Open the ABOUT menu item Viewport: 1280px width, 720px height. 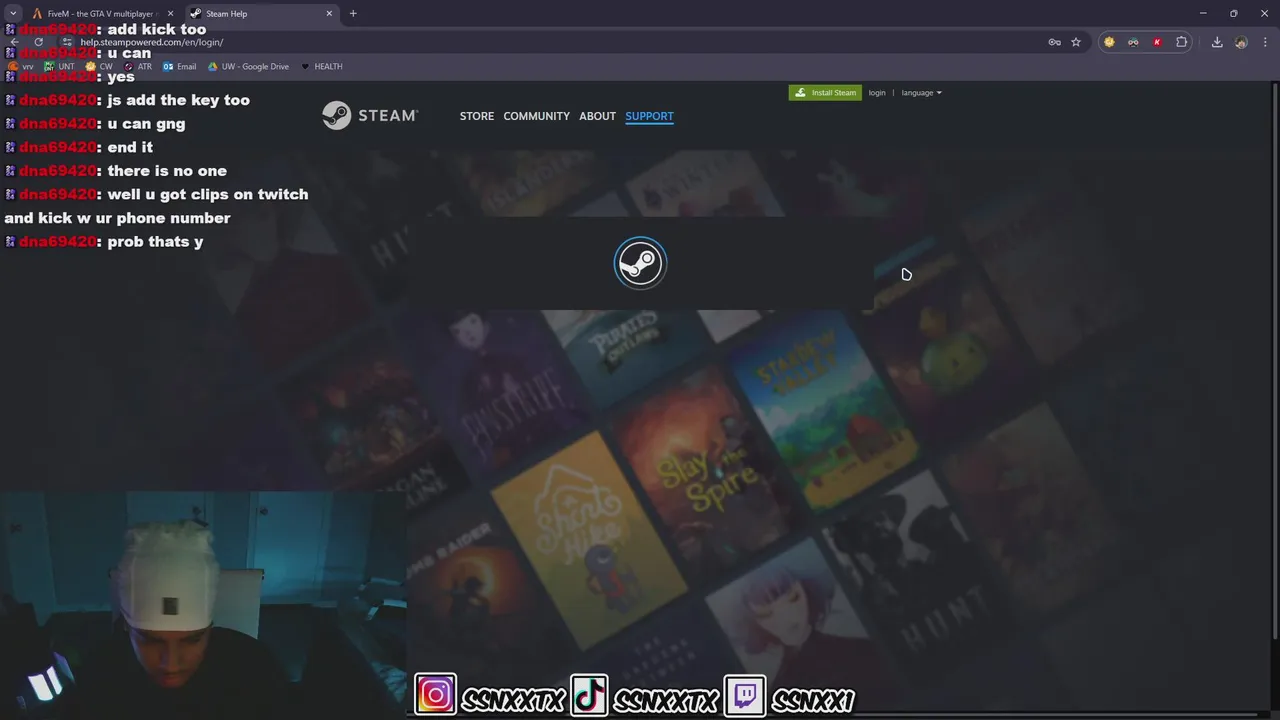point(597,116)
